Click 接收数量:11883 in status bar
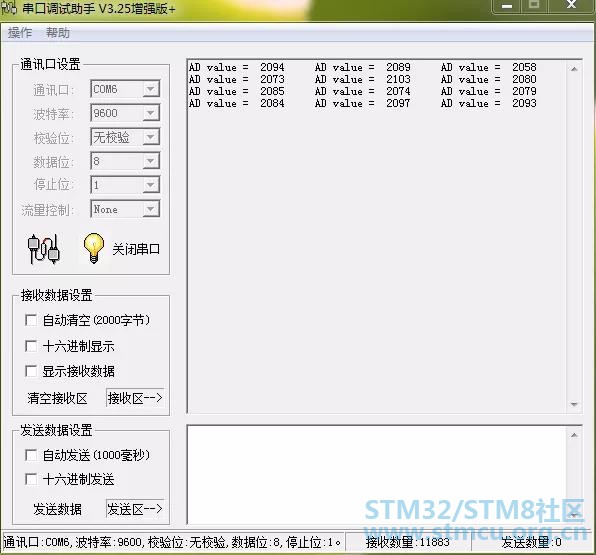This screenshot has width=596, height=555. [x=408, y=542]
